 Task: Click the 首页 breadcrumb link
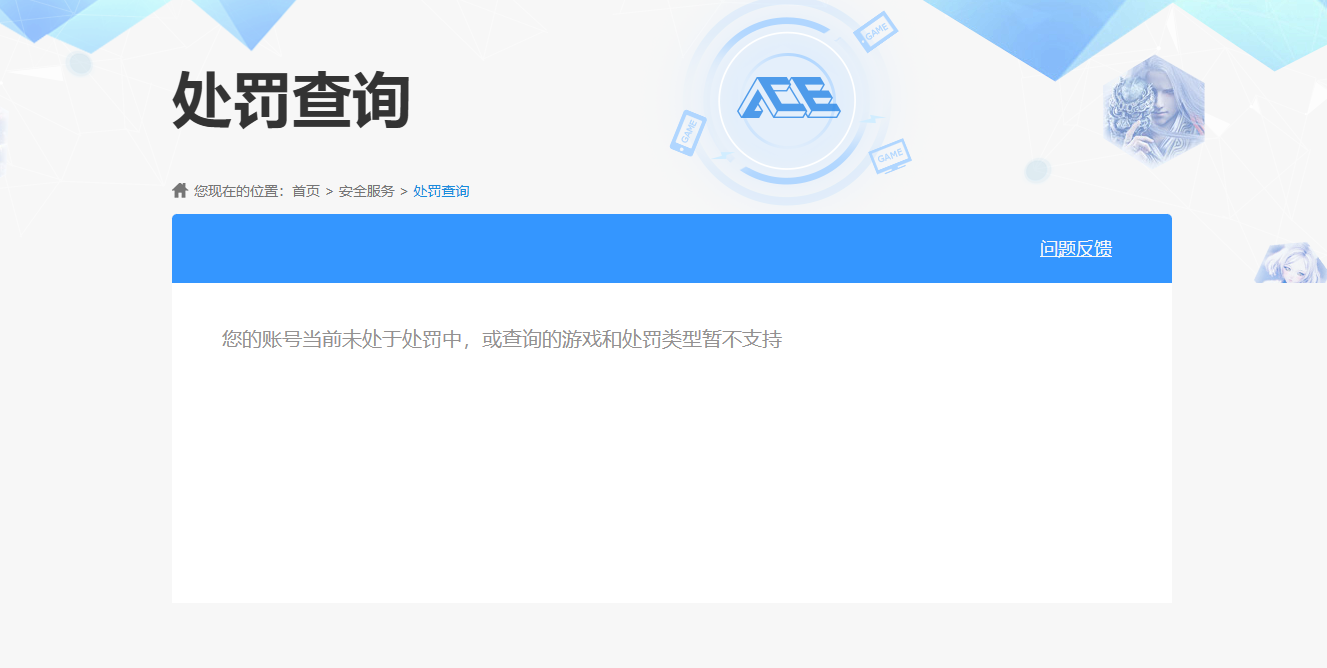point(304,190)
